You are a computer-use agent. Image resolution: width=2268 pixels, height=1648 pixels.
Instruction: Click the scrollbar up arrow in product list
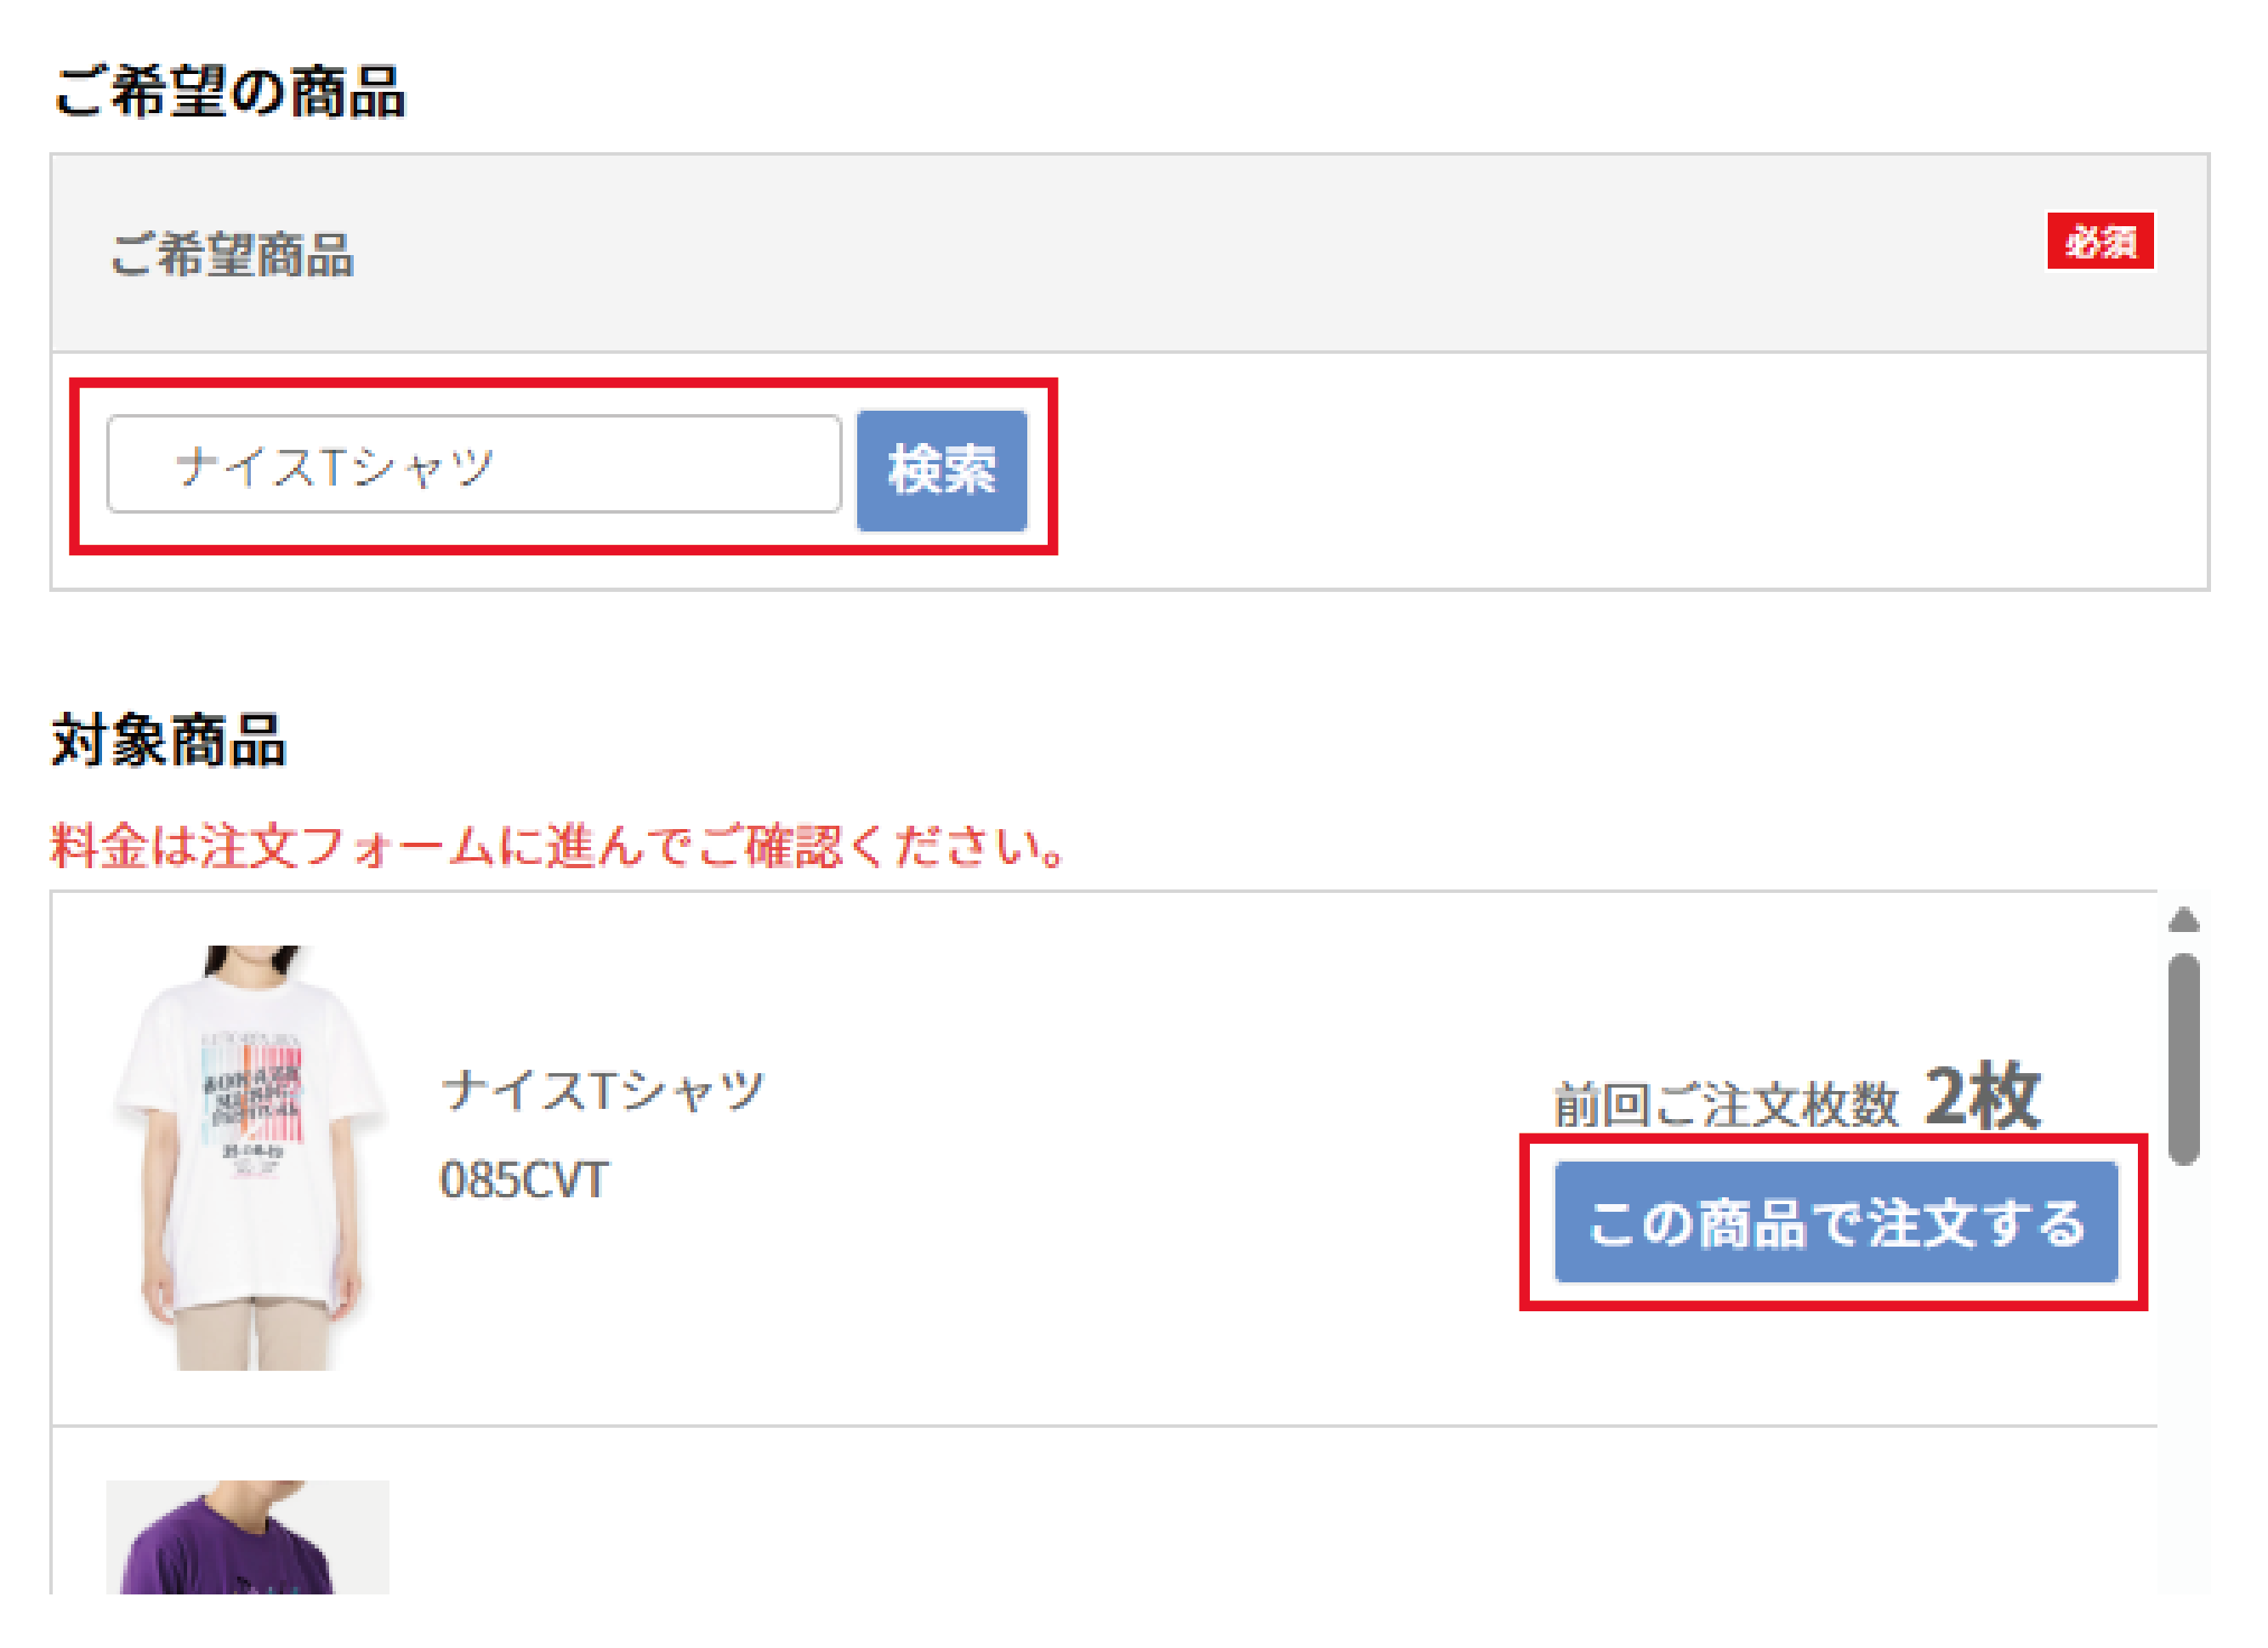(x=2183, y=919)
